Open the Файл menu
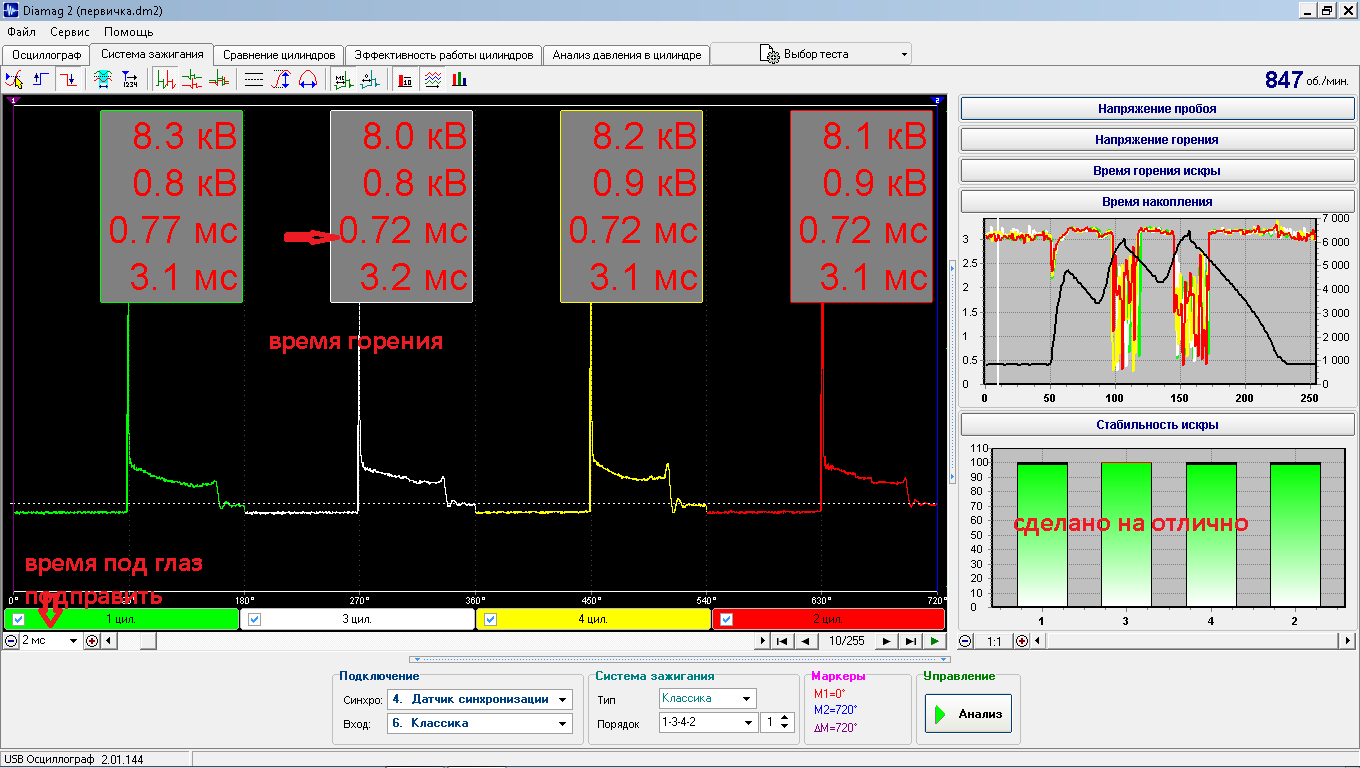Viewport: 1360px width, 768px height. click(21, 32)
